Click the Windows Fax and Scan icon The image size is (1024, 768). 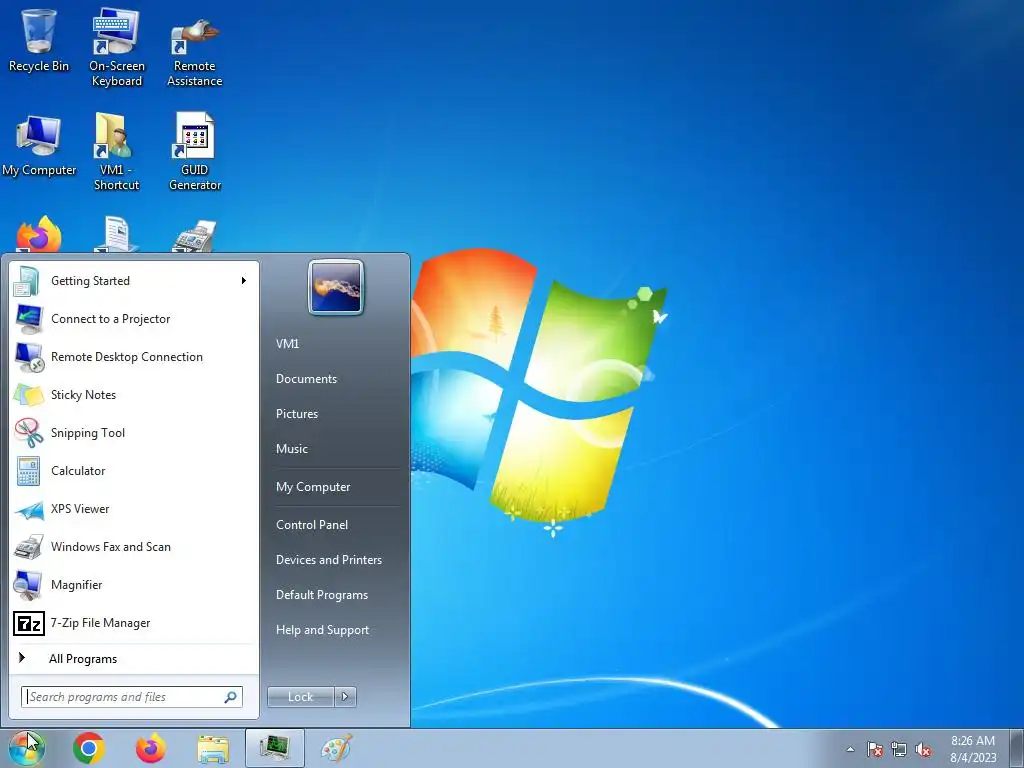click(28, 547)
